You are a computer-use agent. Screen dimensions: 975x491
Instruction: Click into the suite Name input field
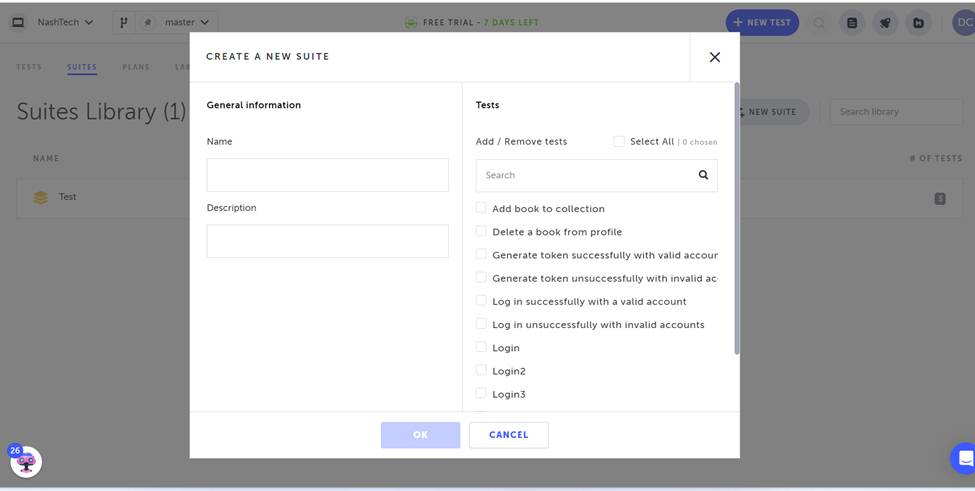pos(327,175)
